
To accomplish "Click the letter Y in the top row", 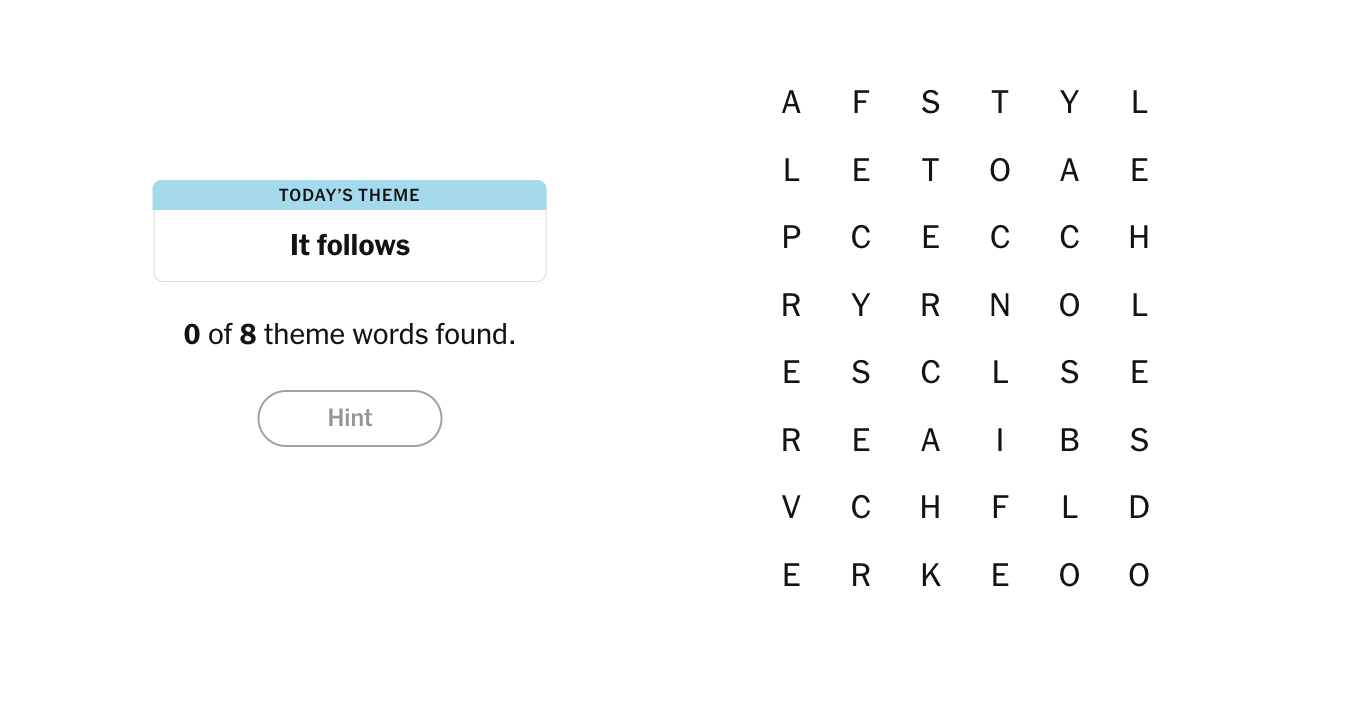I will coord(1069,102).
